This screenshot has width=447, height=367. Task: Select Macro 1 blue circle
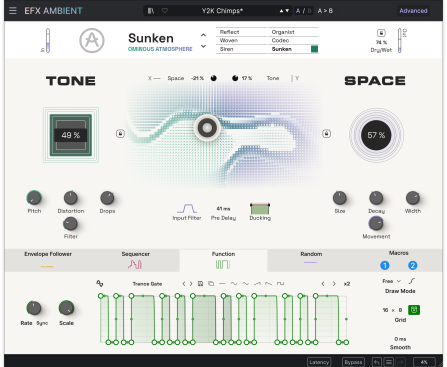[385, 265]
